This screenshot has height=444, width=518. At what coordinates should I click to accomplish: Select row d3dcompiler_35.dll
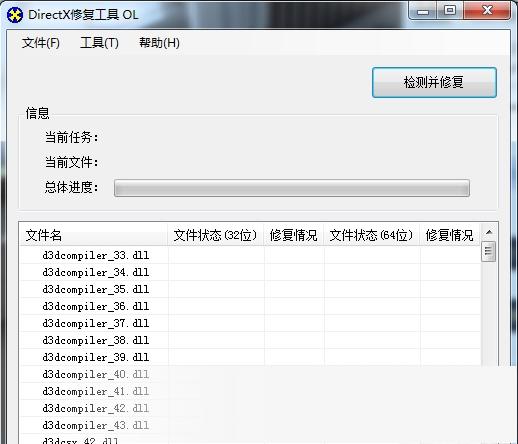point(250,289)
